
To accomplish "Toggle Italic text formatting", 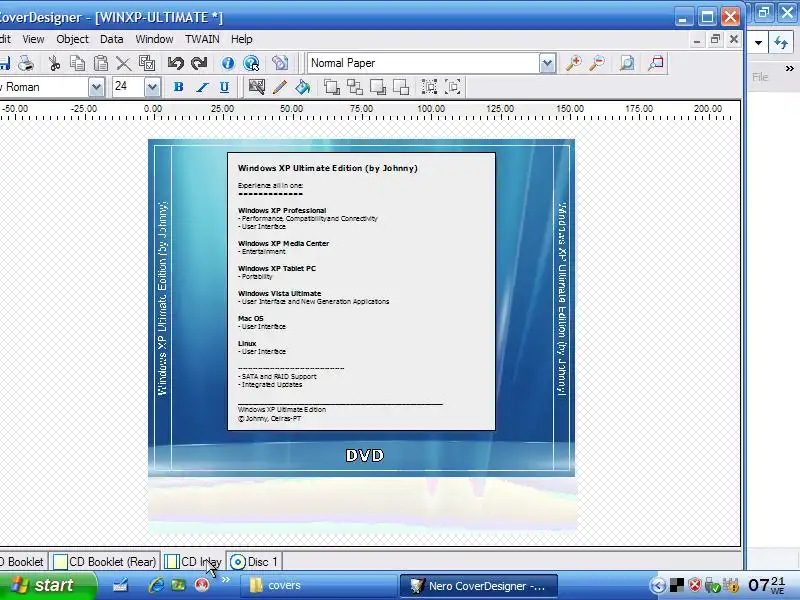I will pos(202,87).
